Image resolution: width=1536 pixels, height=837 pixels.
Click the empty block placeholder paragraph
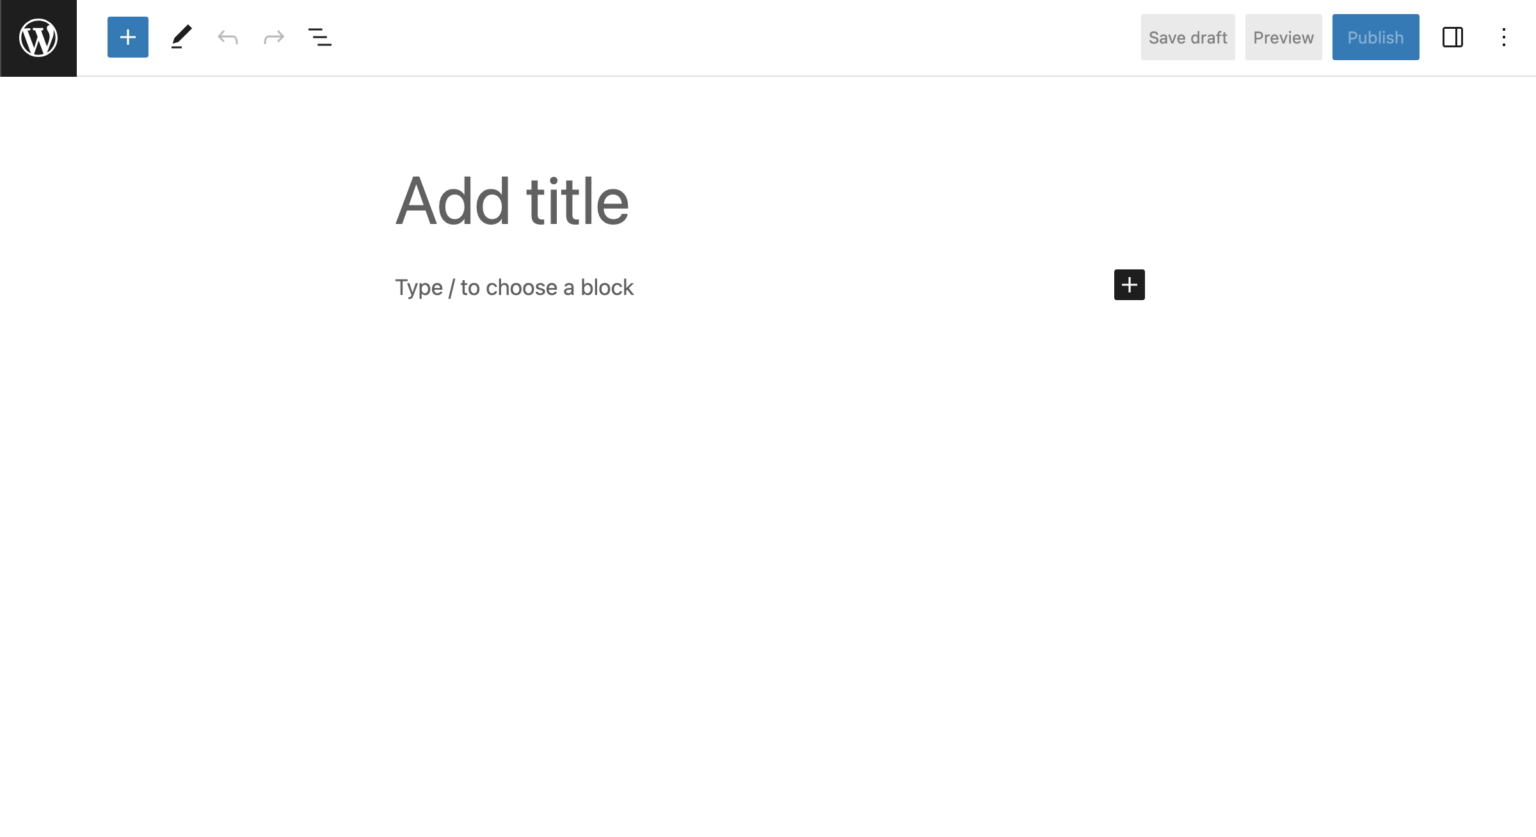click(514, 287)
